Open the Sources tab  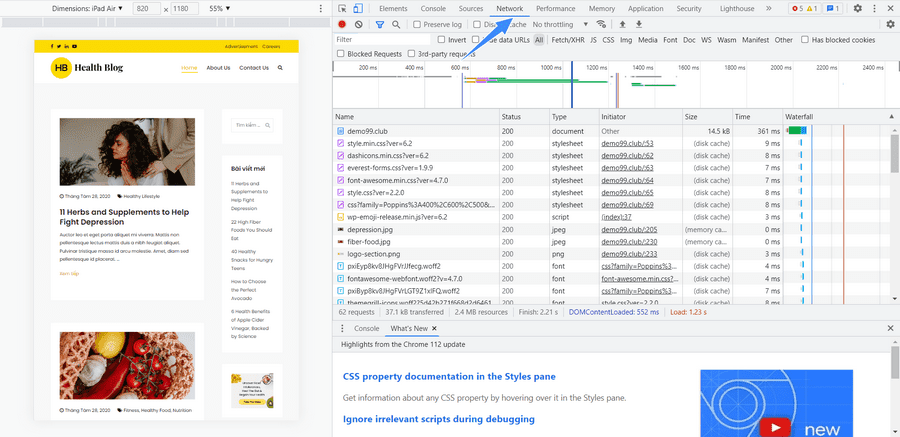(x=471, y=9)
